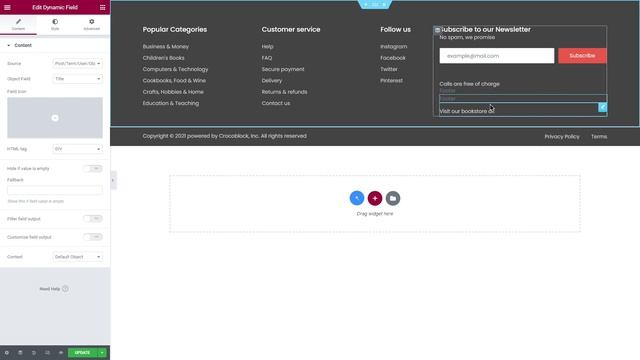This screenshot has width=640, height=360.
Task: Click the 'Customer service' heading
Action: [x=291, y=29]
